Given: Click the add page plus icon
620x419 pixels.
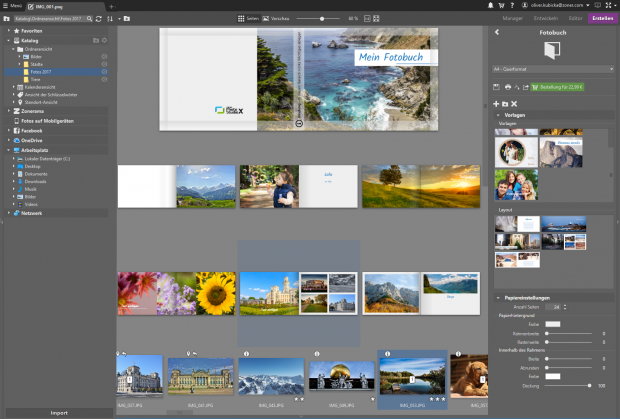Looking at the screenshot, I should point(496,104).
